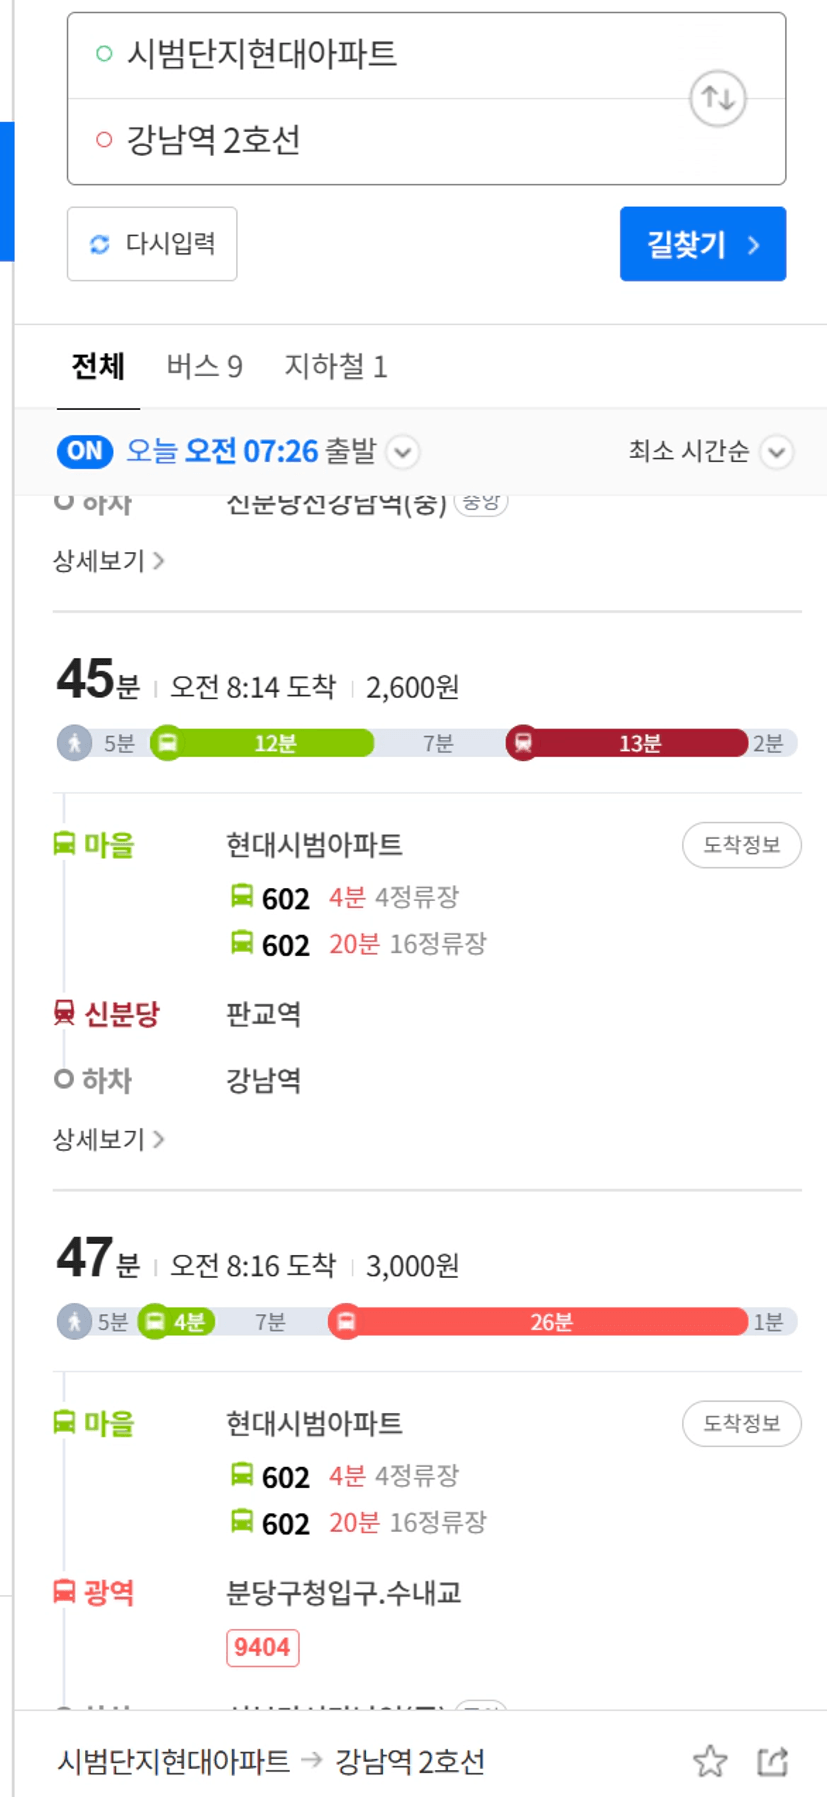The height and width of the screenshot is (1797, 827).
Task: Click 도착정보 button in 45분 route
Action: click(x=742, y=845)
